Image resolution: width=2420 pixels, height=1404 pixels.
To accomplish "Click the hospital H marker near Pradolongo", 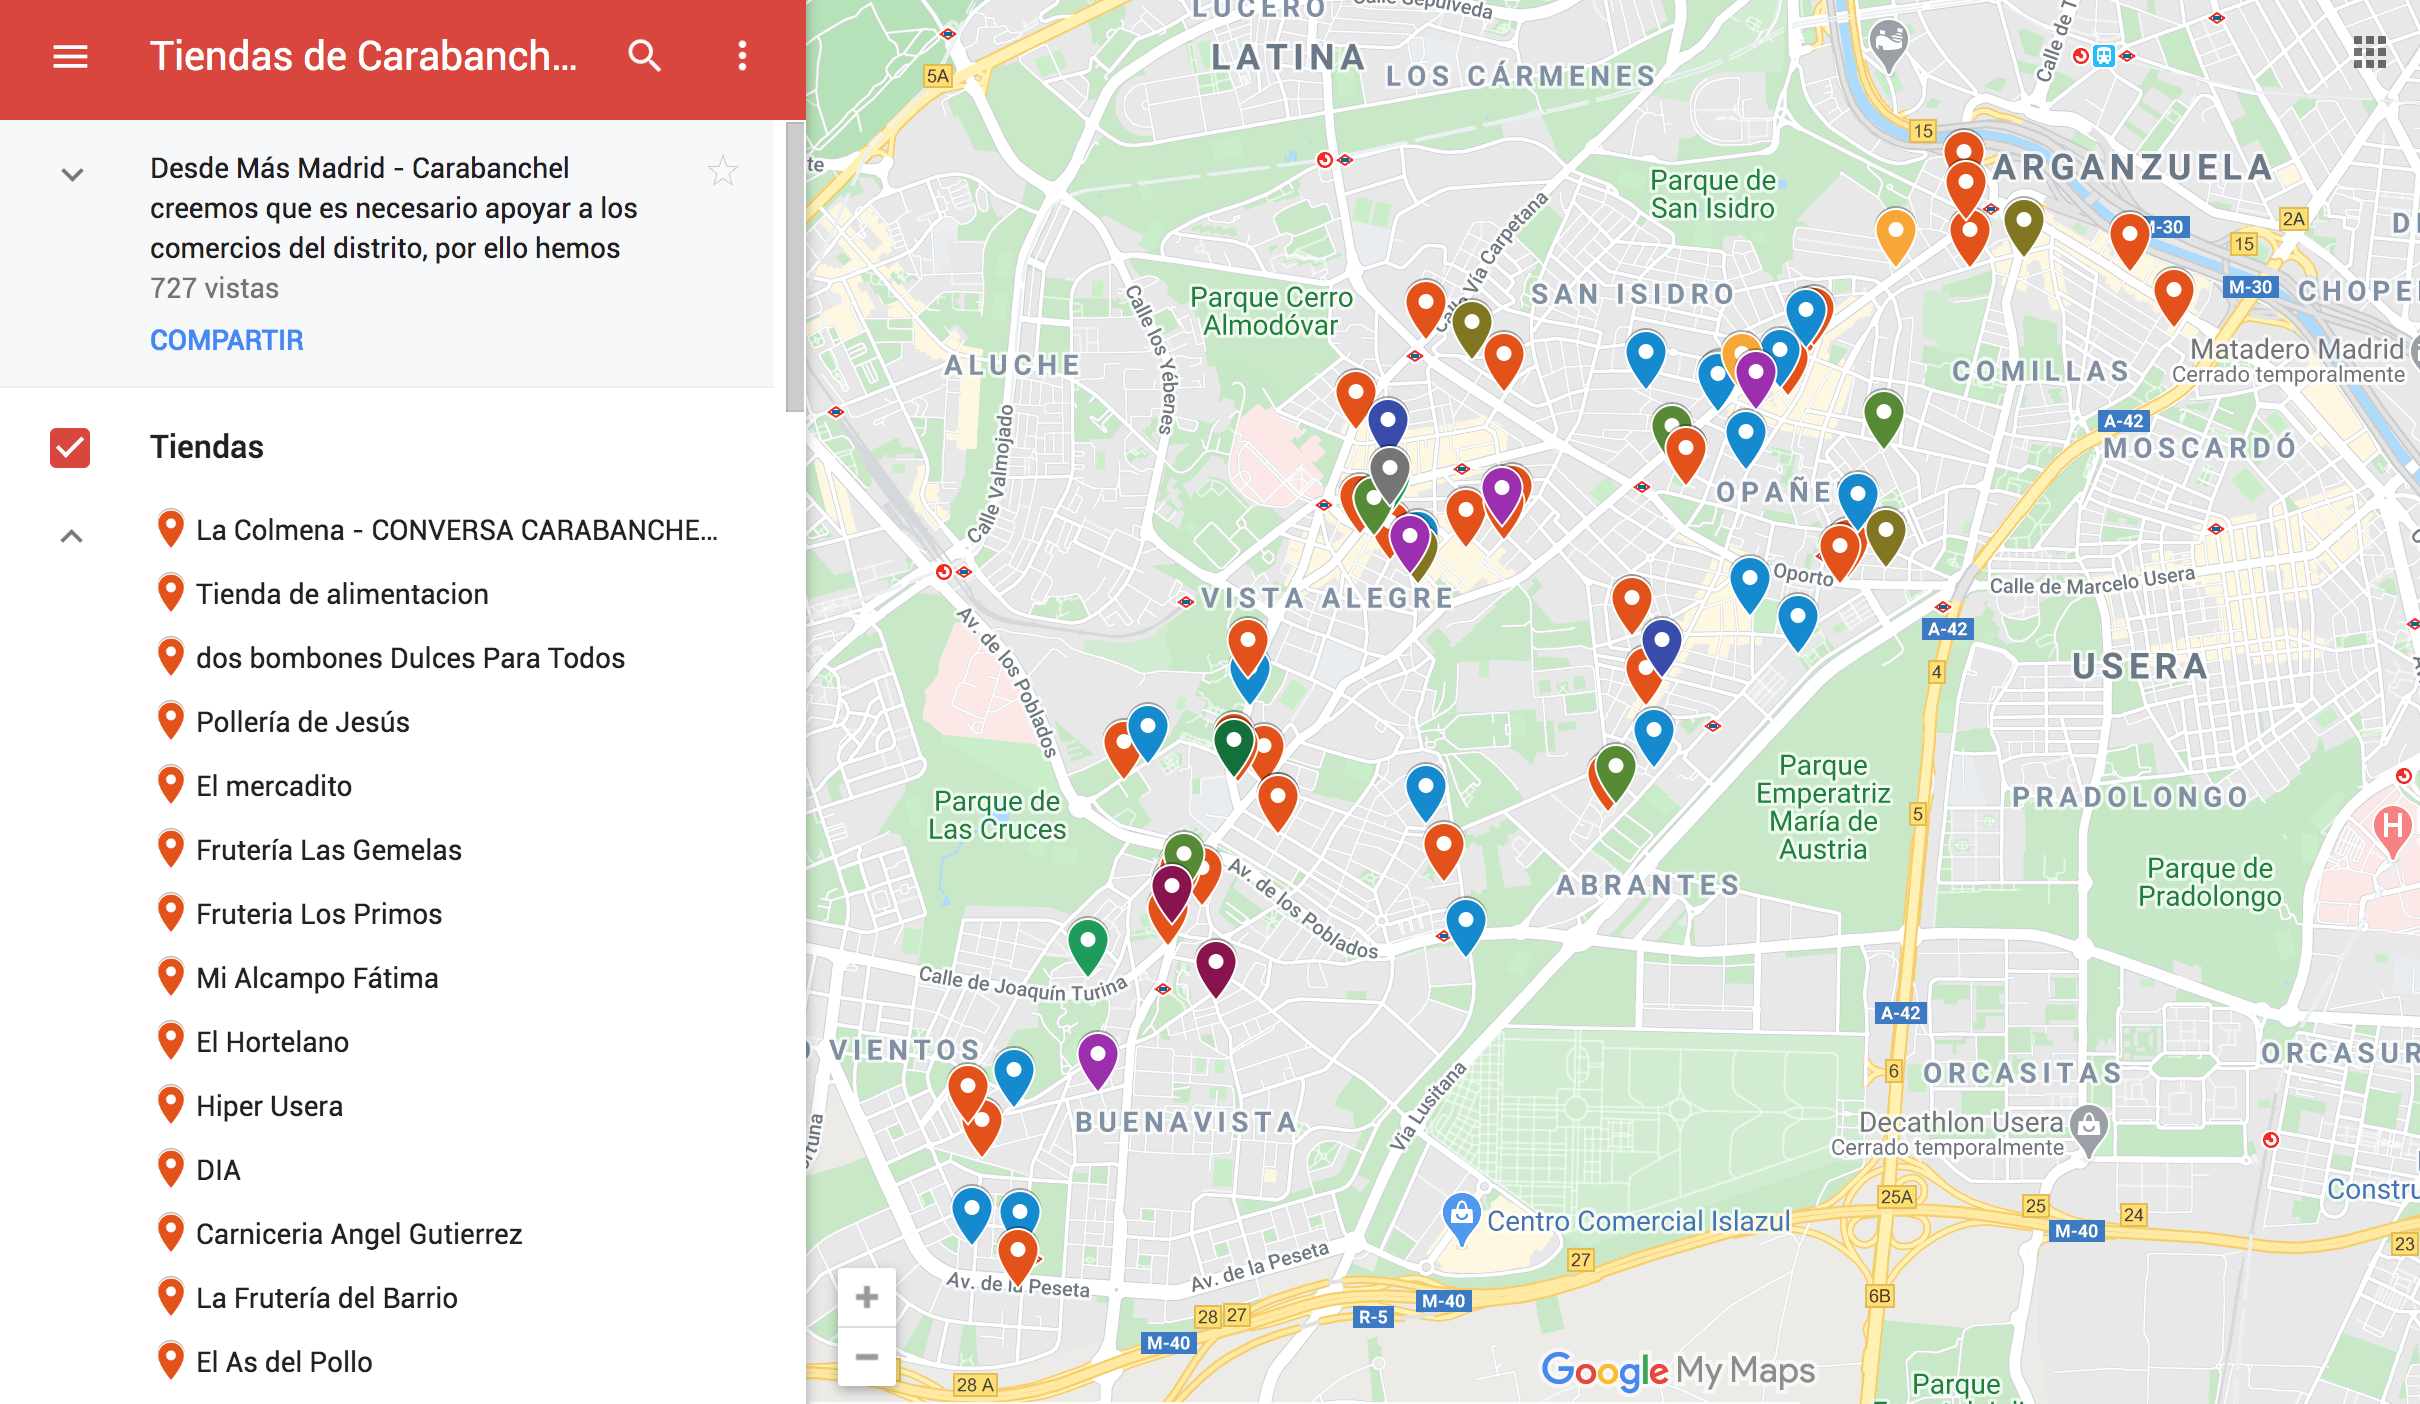I will point(2392,829).
